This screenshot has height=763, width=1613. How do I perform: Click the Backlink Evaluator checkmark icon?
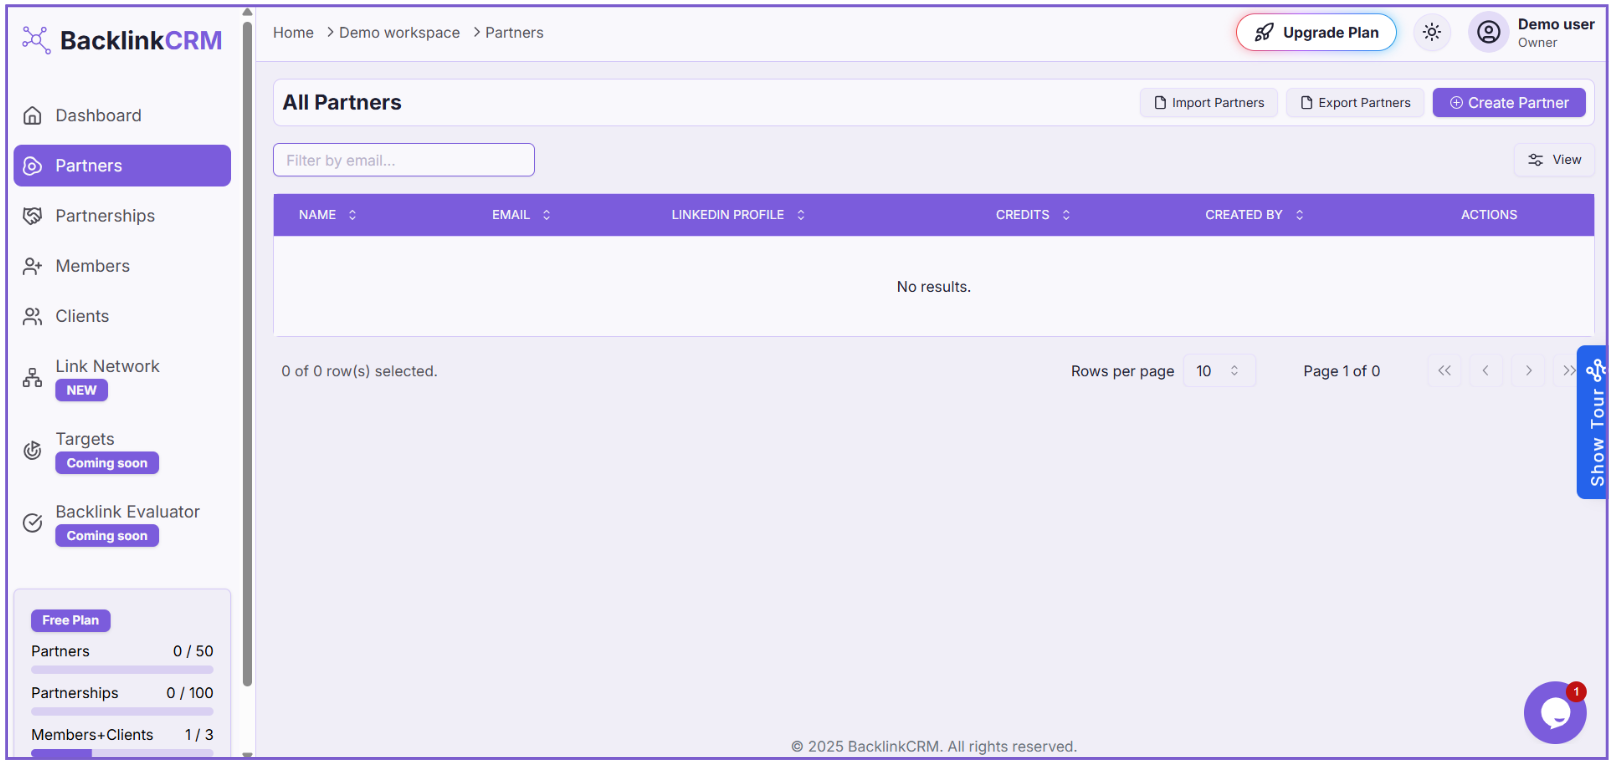click(33, 523)
